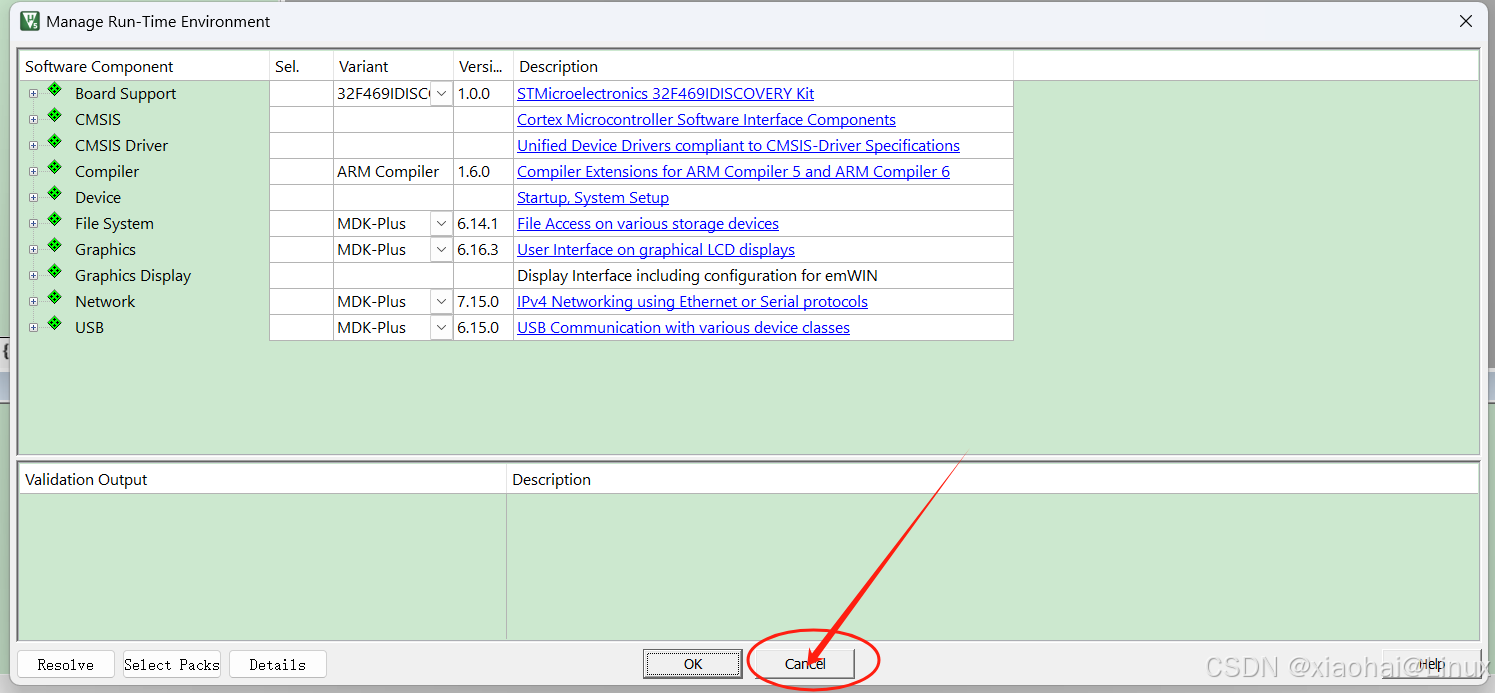Open the IPv4 Networking description link
Image resolution: width=1495 pixels, height=693 pixels.
(692, 302)
